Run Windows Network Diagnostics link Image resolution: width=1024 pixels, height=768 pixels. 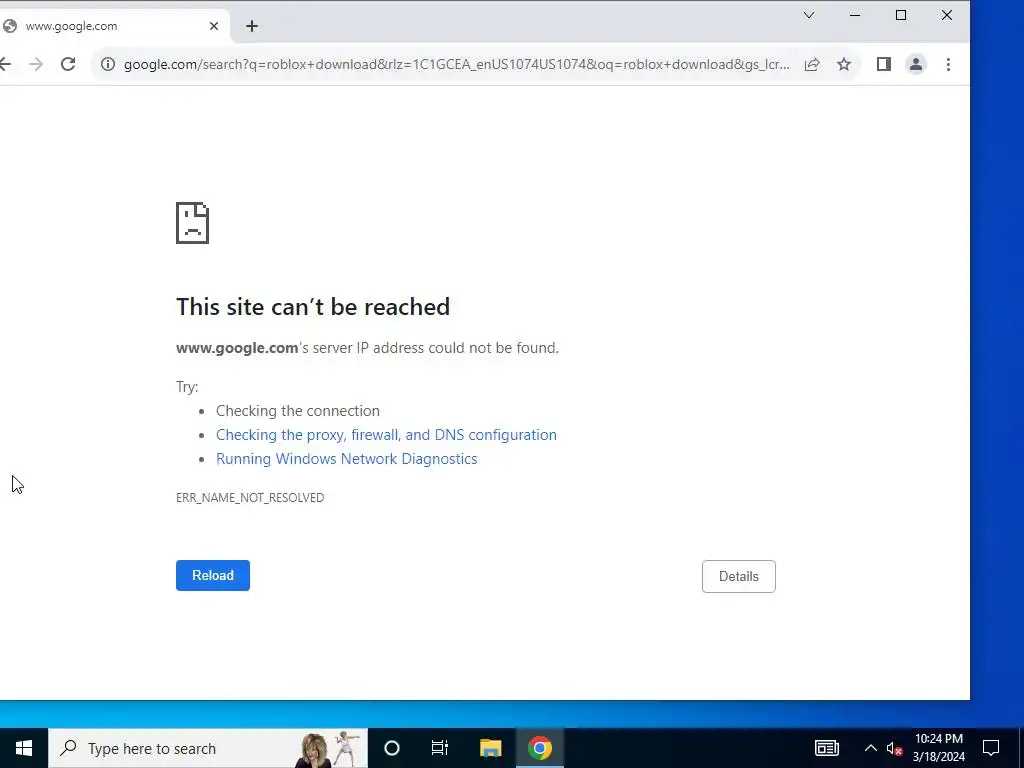(347, 459)
